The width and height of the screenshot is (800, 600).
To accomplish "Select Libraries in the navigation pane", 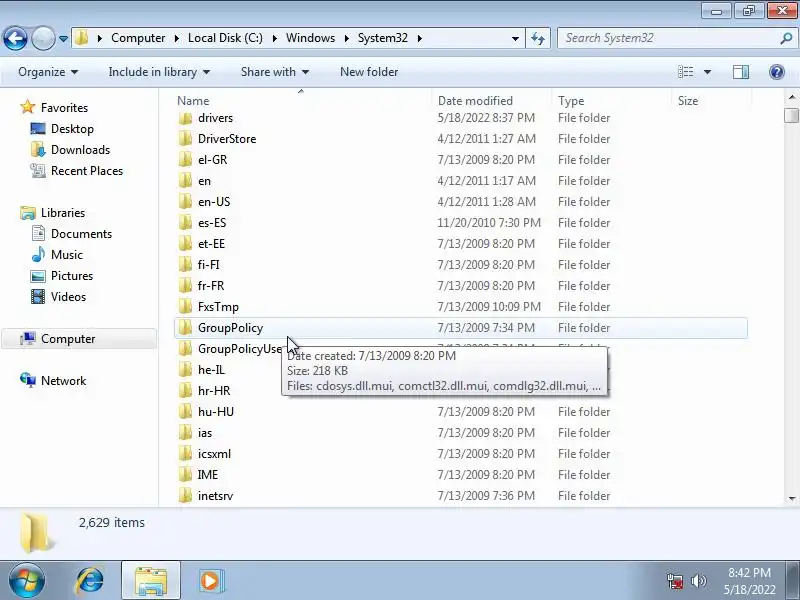I will click(x=63, y=213).
